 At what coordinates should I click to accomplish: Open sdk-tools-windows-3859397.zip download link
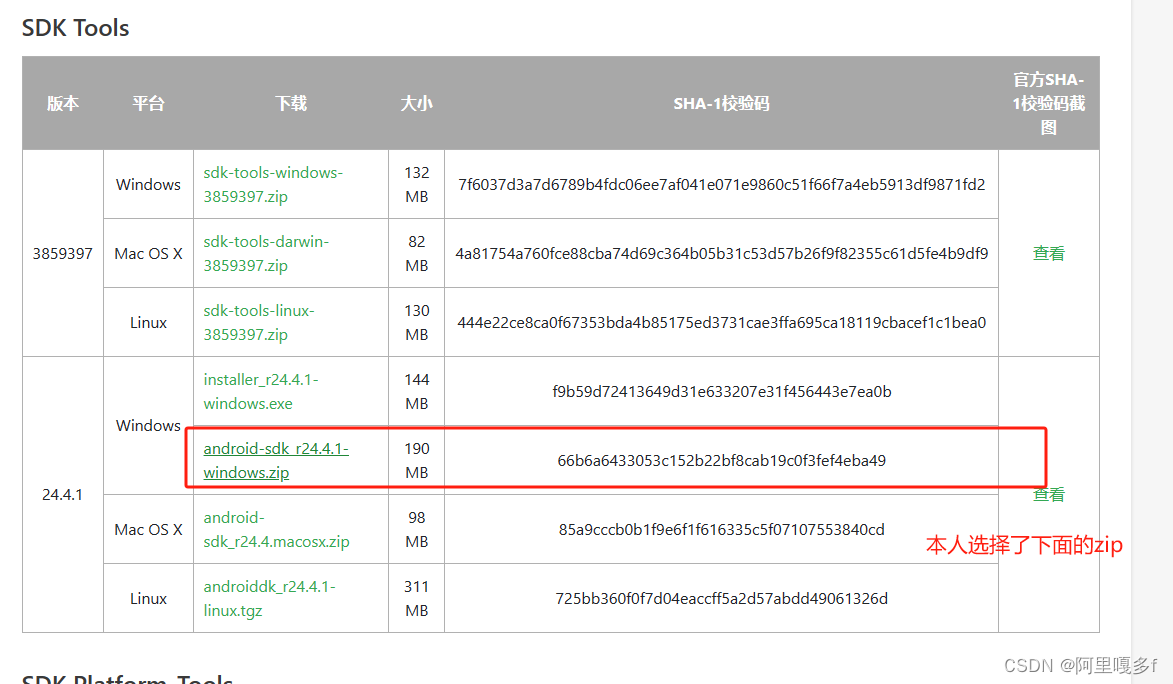click(x=273, y=184)
